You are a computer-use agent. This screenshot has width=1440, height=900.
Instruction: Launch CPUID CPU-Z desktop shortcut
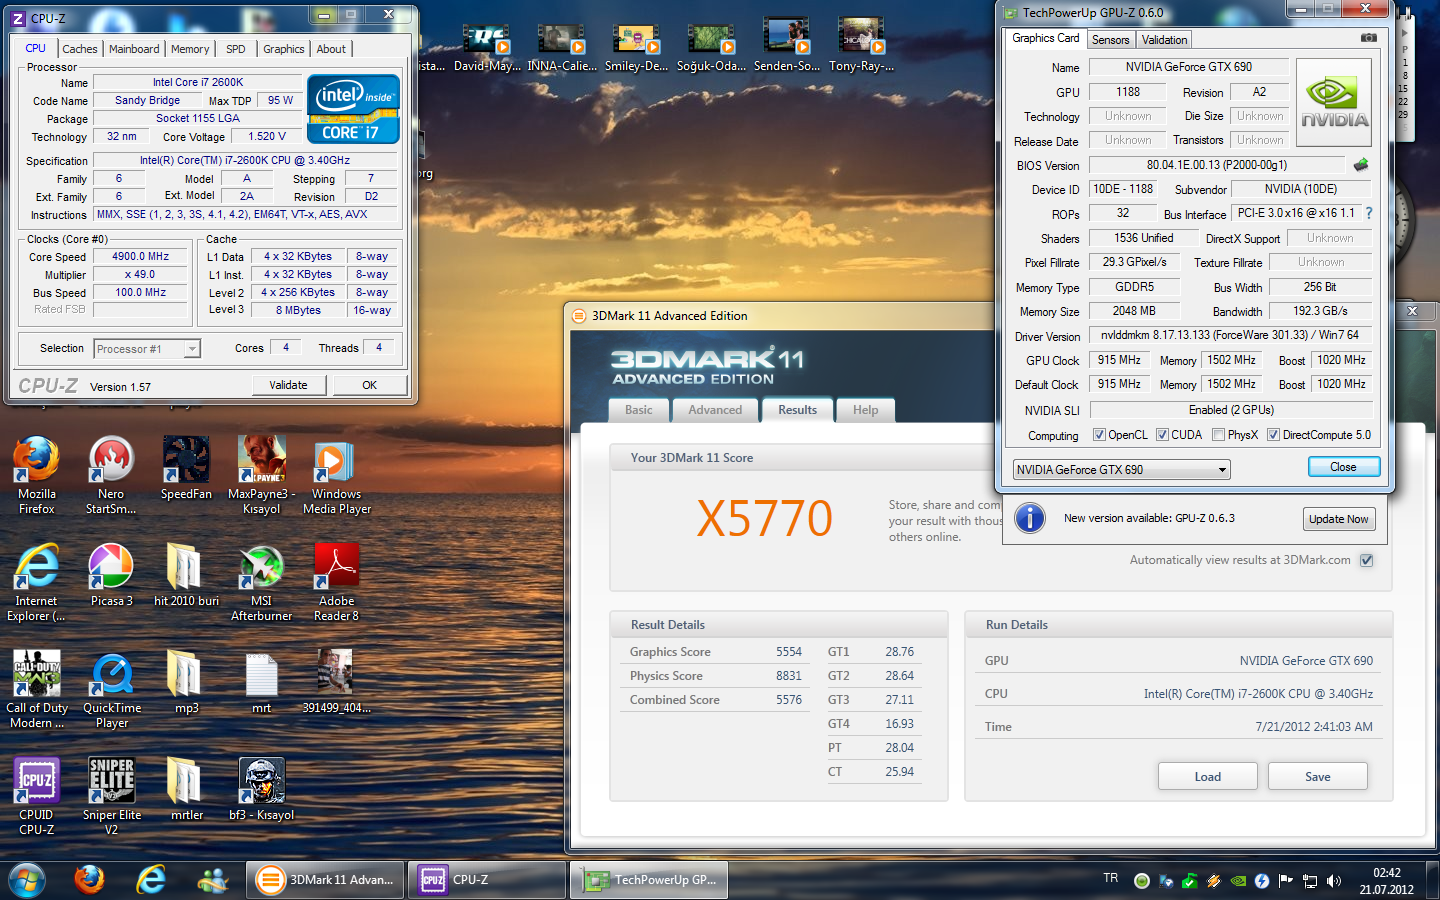(36, 782)
